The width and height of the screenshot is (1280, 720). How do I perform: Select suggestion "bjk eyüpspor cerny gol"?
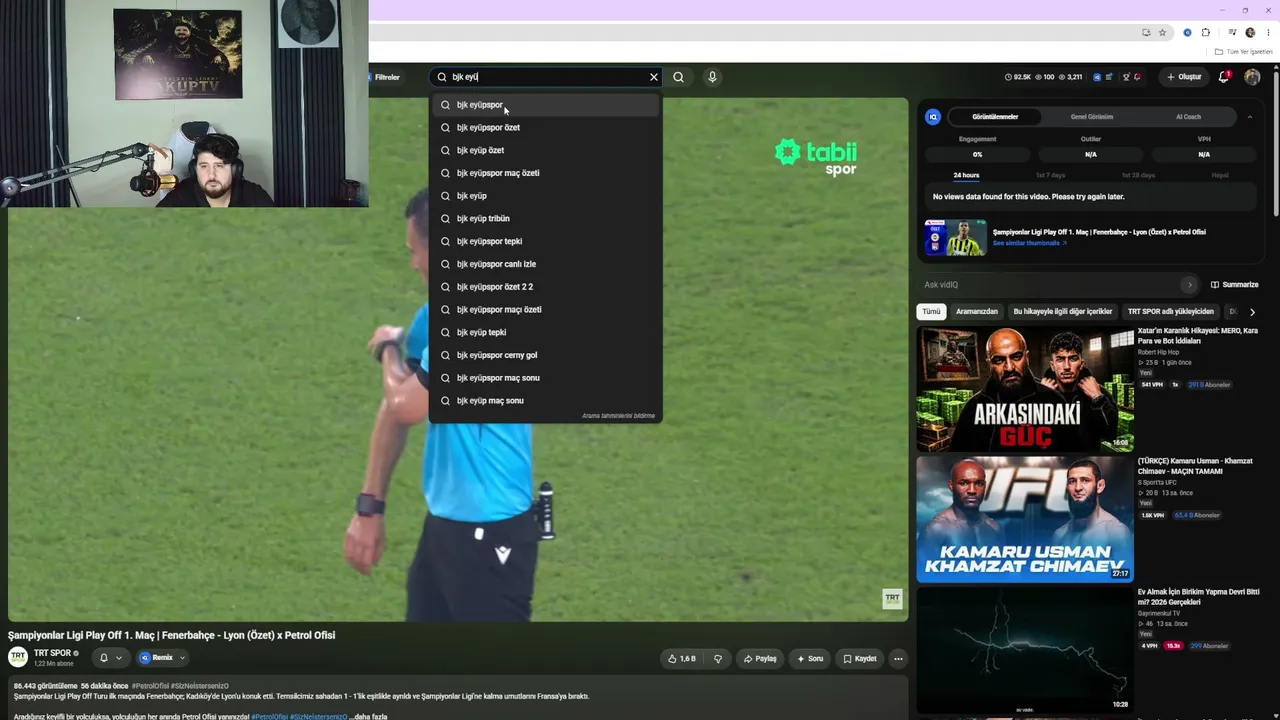[x=546, y=355]
